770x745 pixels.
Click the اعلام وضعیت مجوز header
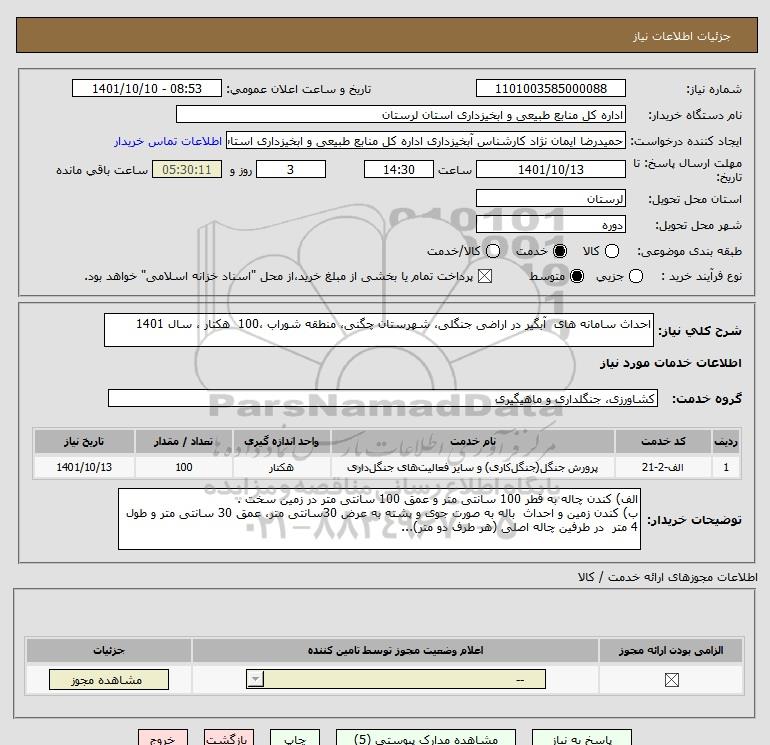coord(395,650)
